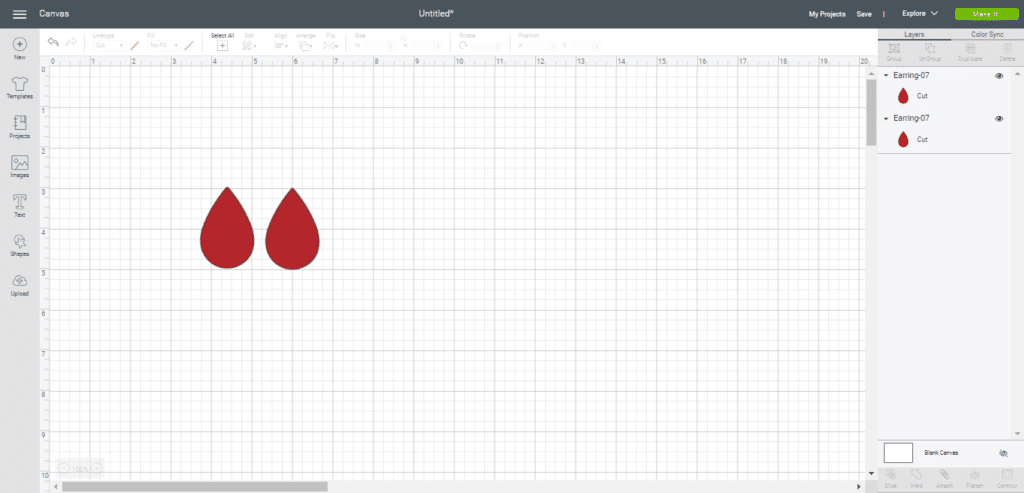Screen dimensions: 1024x493
Task: Toggle visibility of second Earring-07 layer
Action: coord(998,119)
